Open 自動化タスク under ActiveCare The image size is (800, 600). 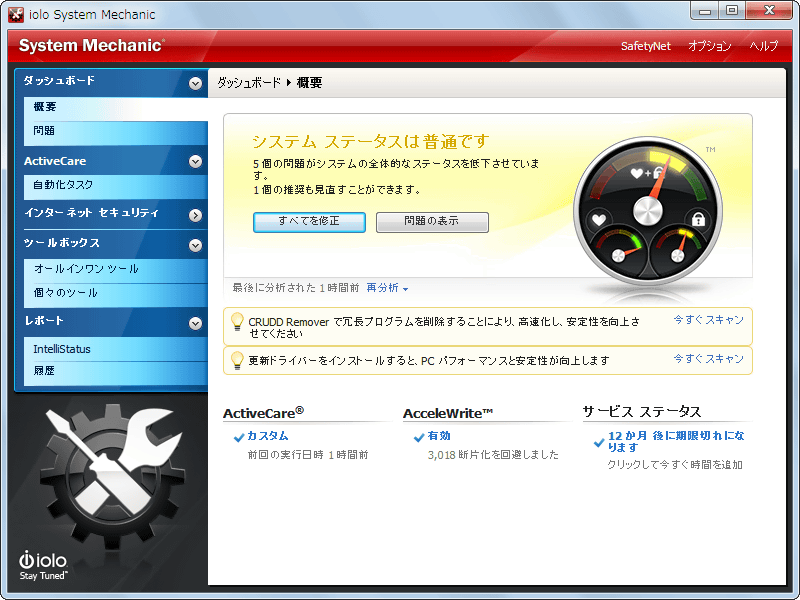pos(115,185)
